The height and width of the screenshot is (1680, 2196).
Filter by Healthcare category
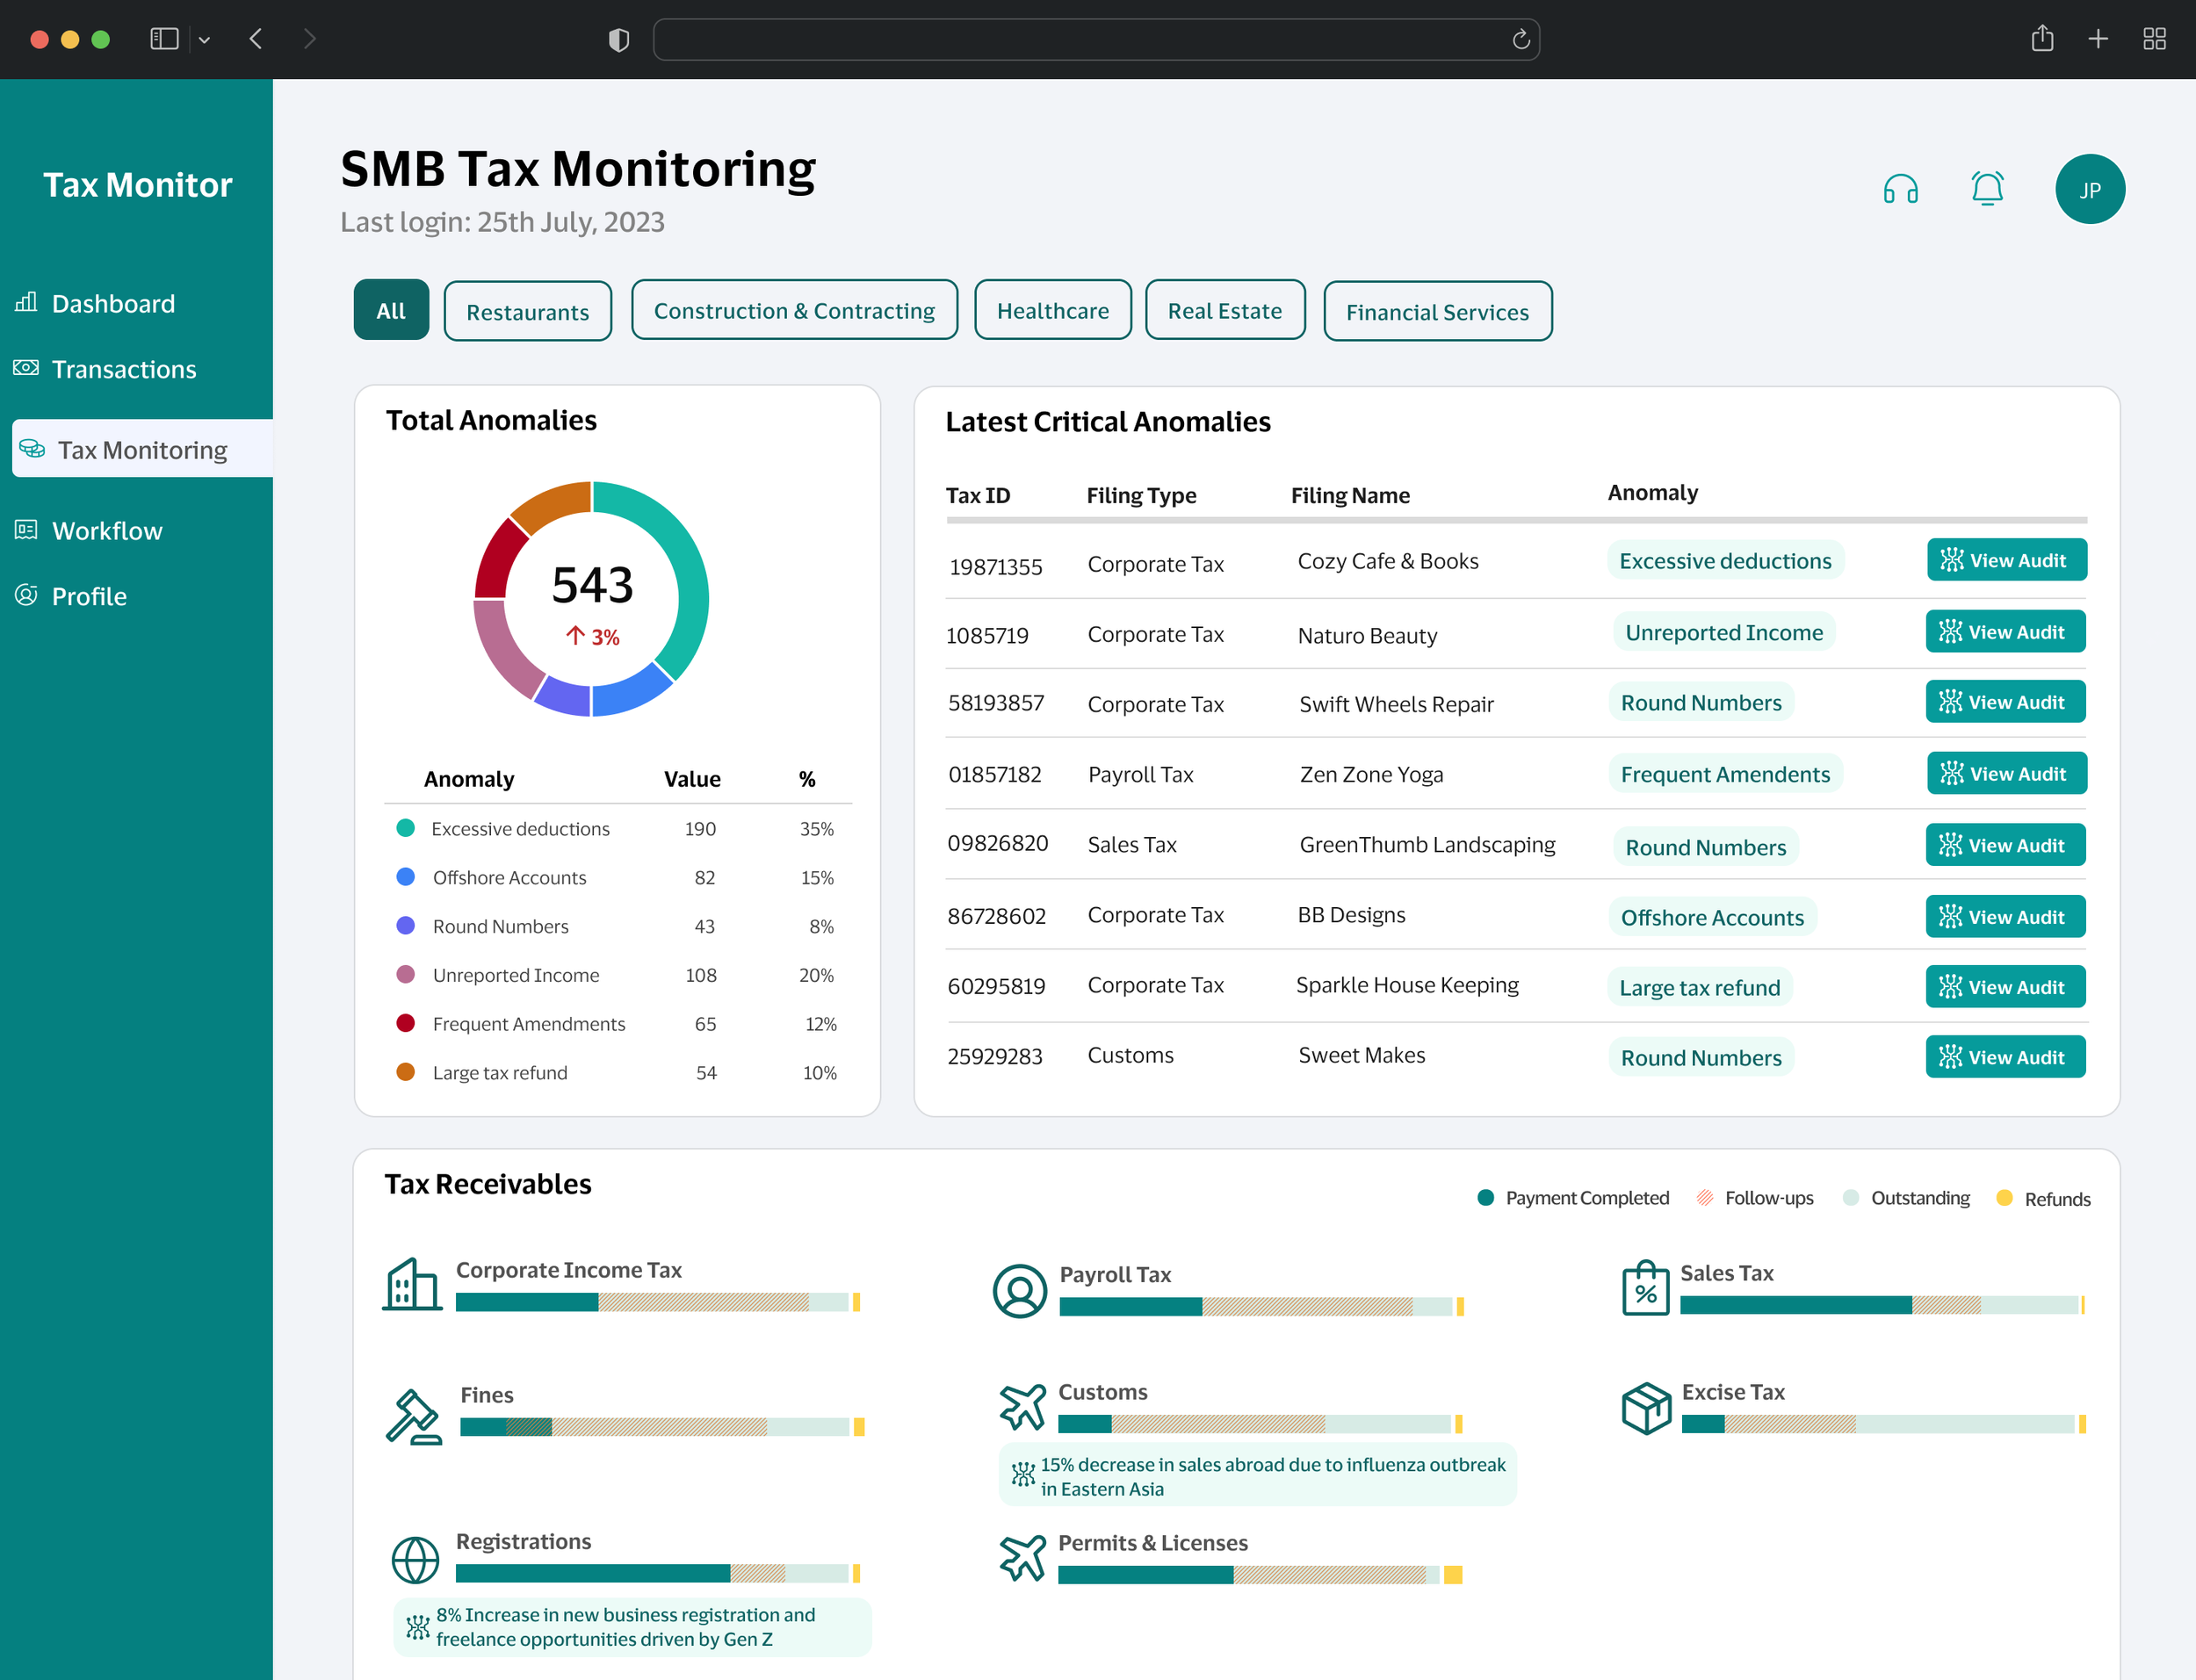point(1052,311)
